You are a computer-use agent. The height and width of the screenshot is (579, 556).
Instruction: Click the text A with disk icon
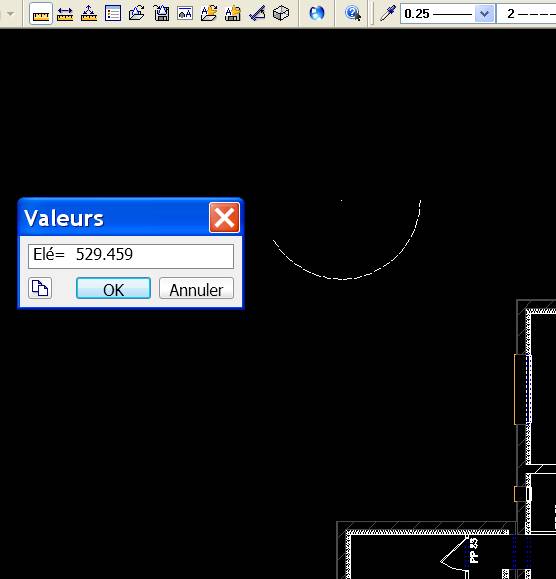(x=233, y=14)
